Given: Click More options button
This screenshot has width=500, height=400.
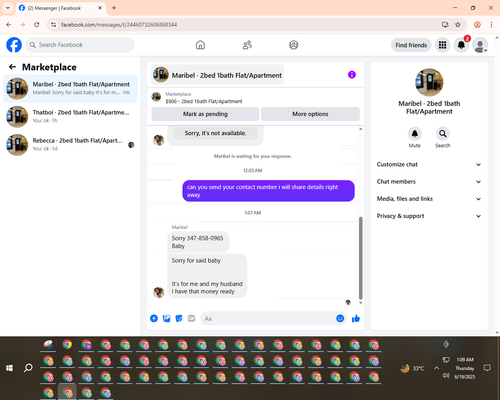Looking at the screenshot, I should (310, 114).
